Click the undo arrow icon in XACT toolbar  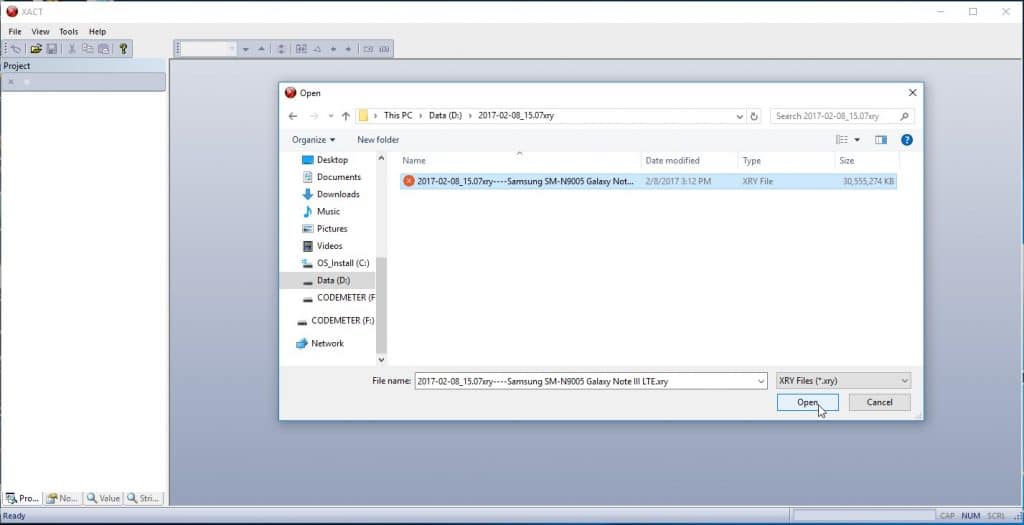16,49
